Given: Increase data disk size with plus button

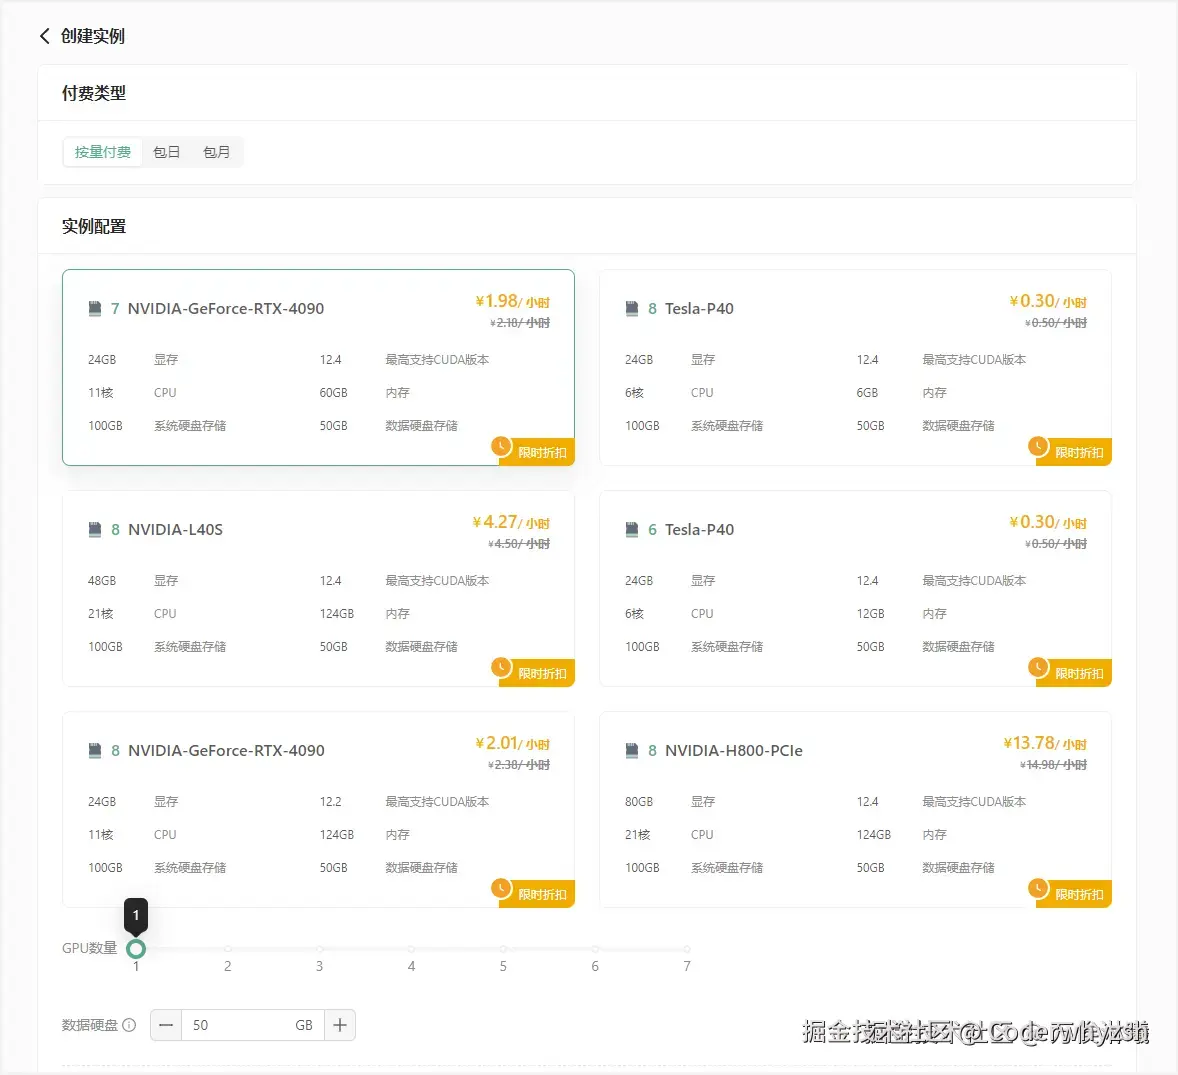Looking at the screenshot, I should 340,1025.
